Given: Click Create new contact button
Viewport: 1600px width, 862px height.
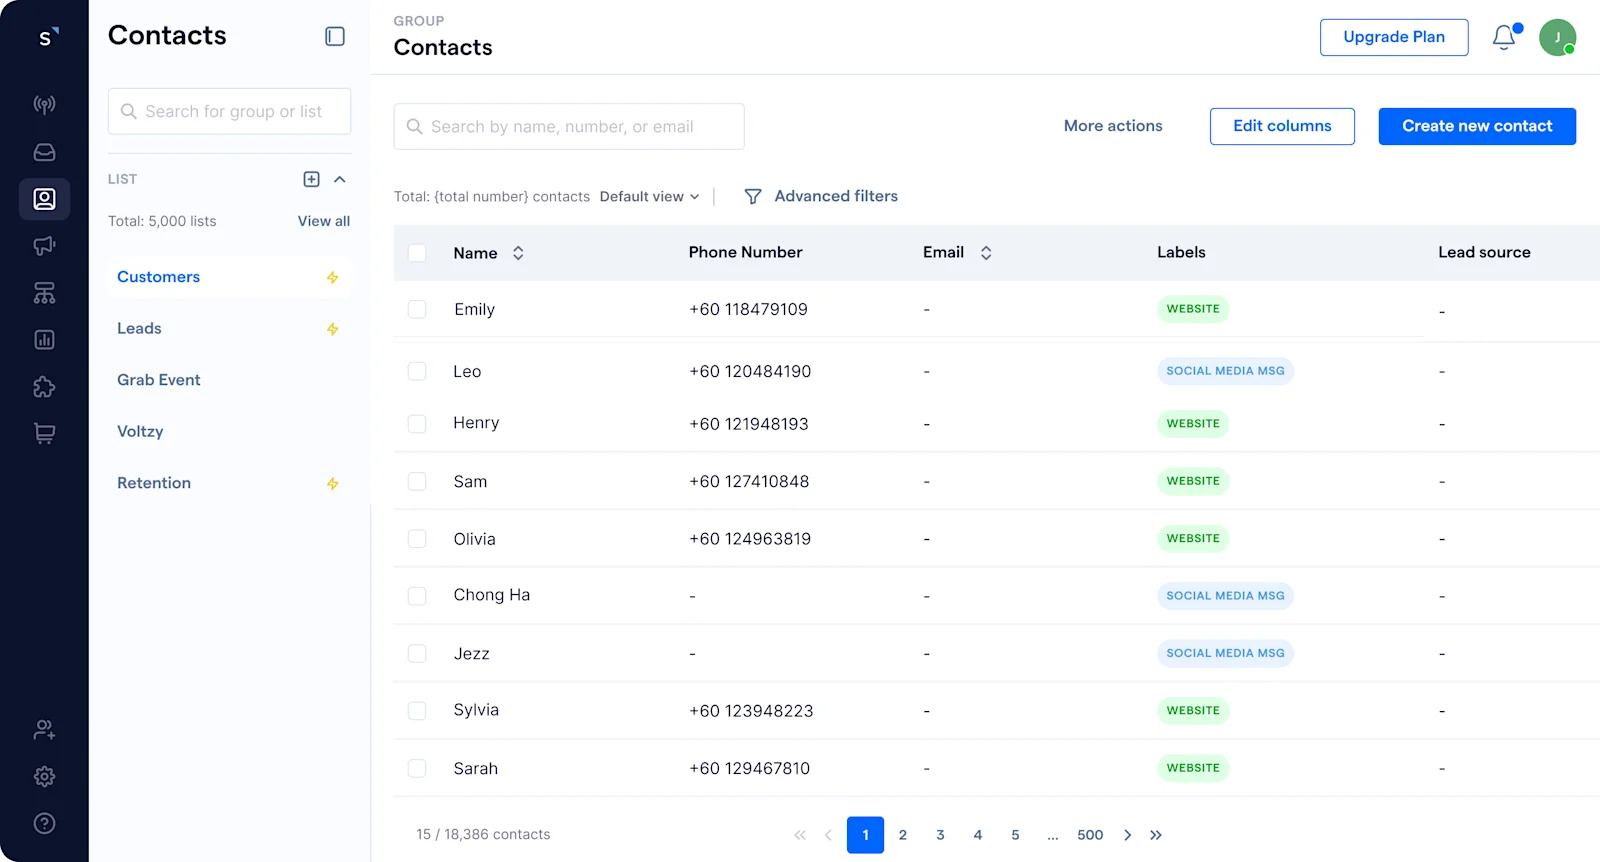Looking at the screenshot, I should coord(1477,126).
